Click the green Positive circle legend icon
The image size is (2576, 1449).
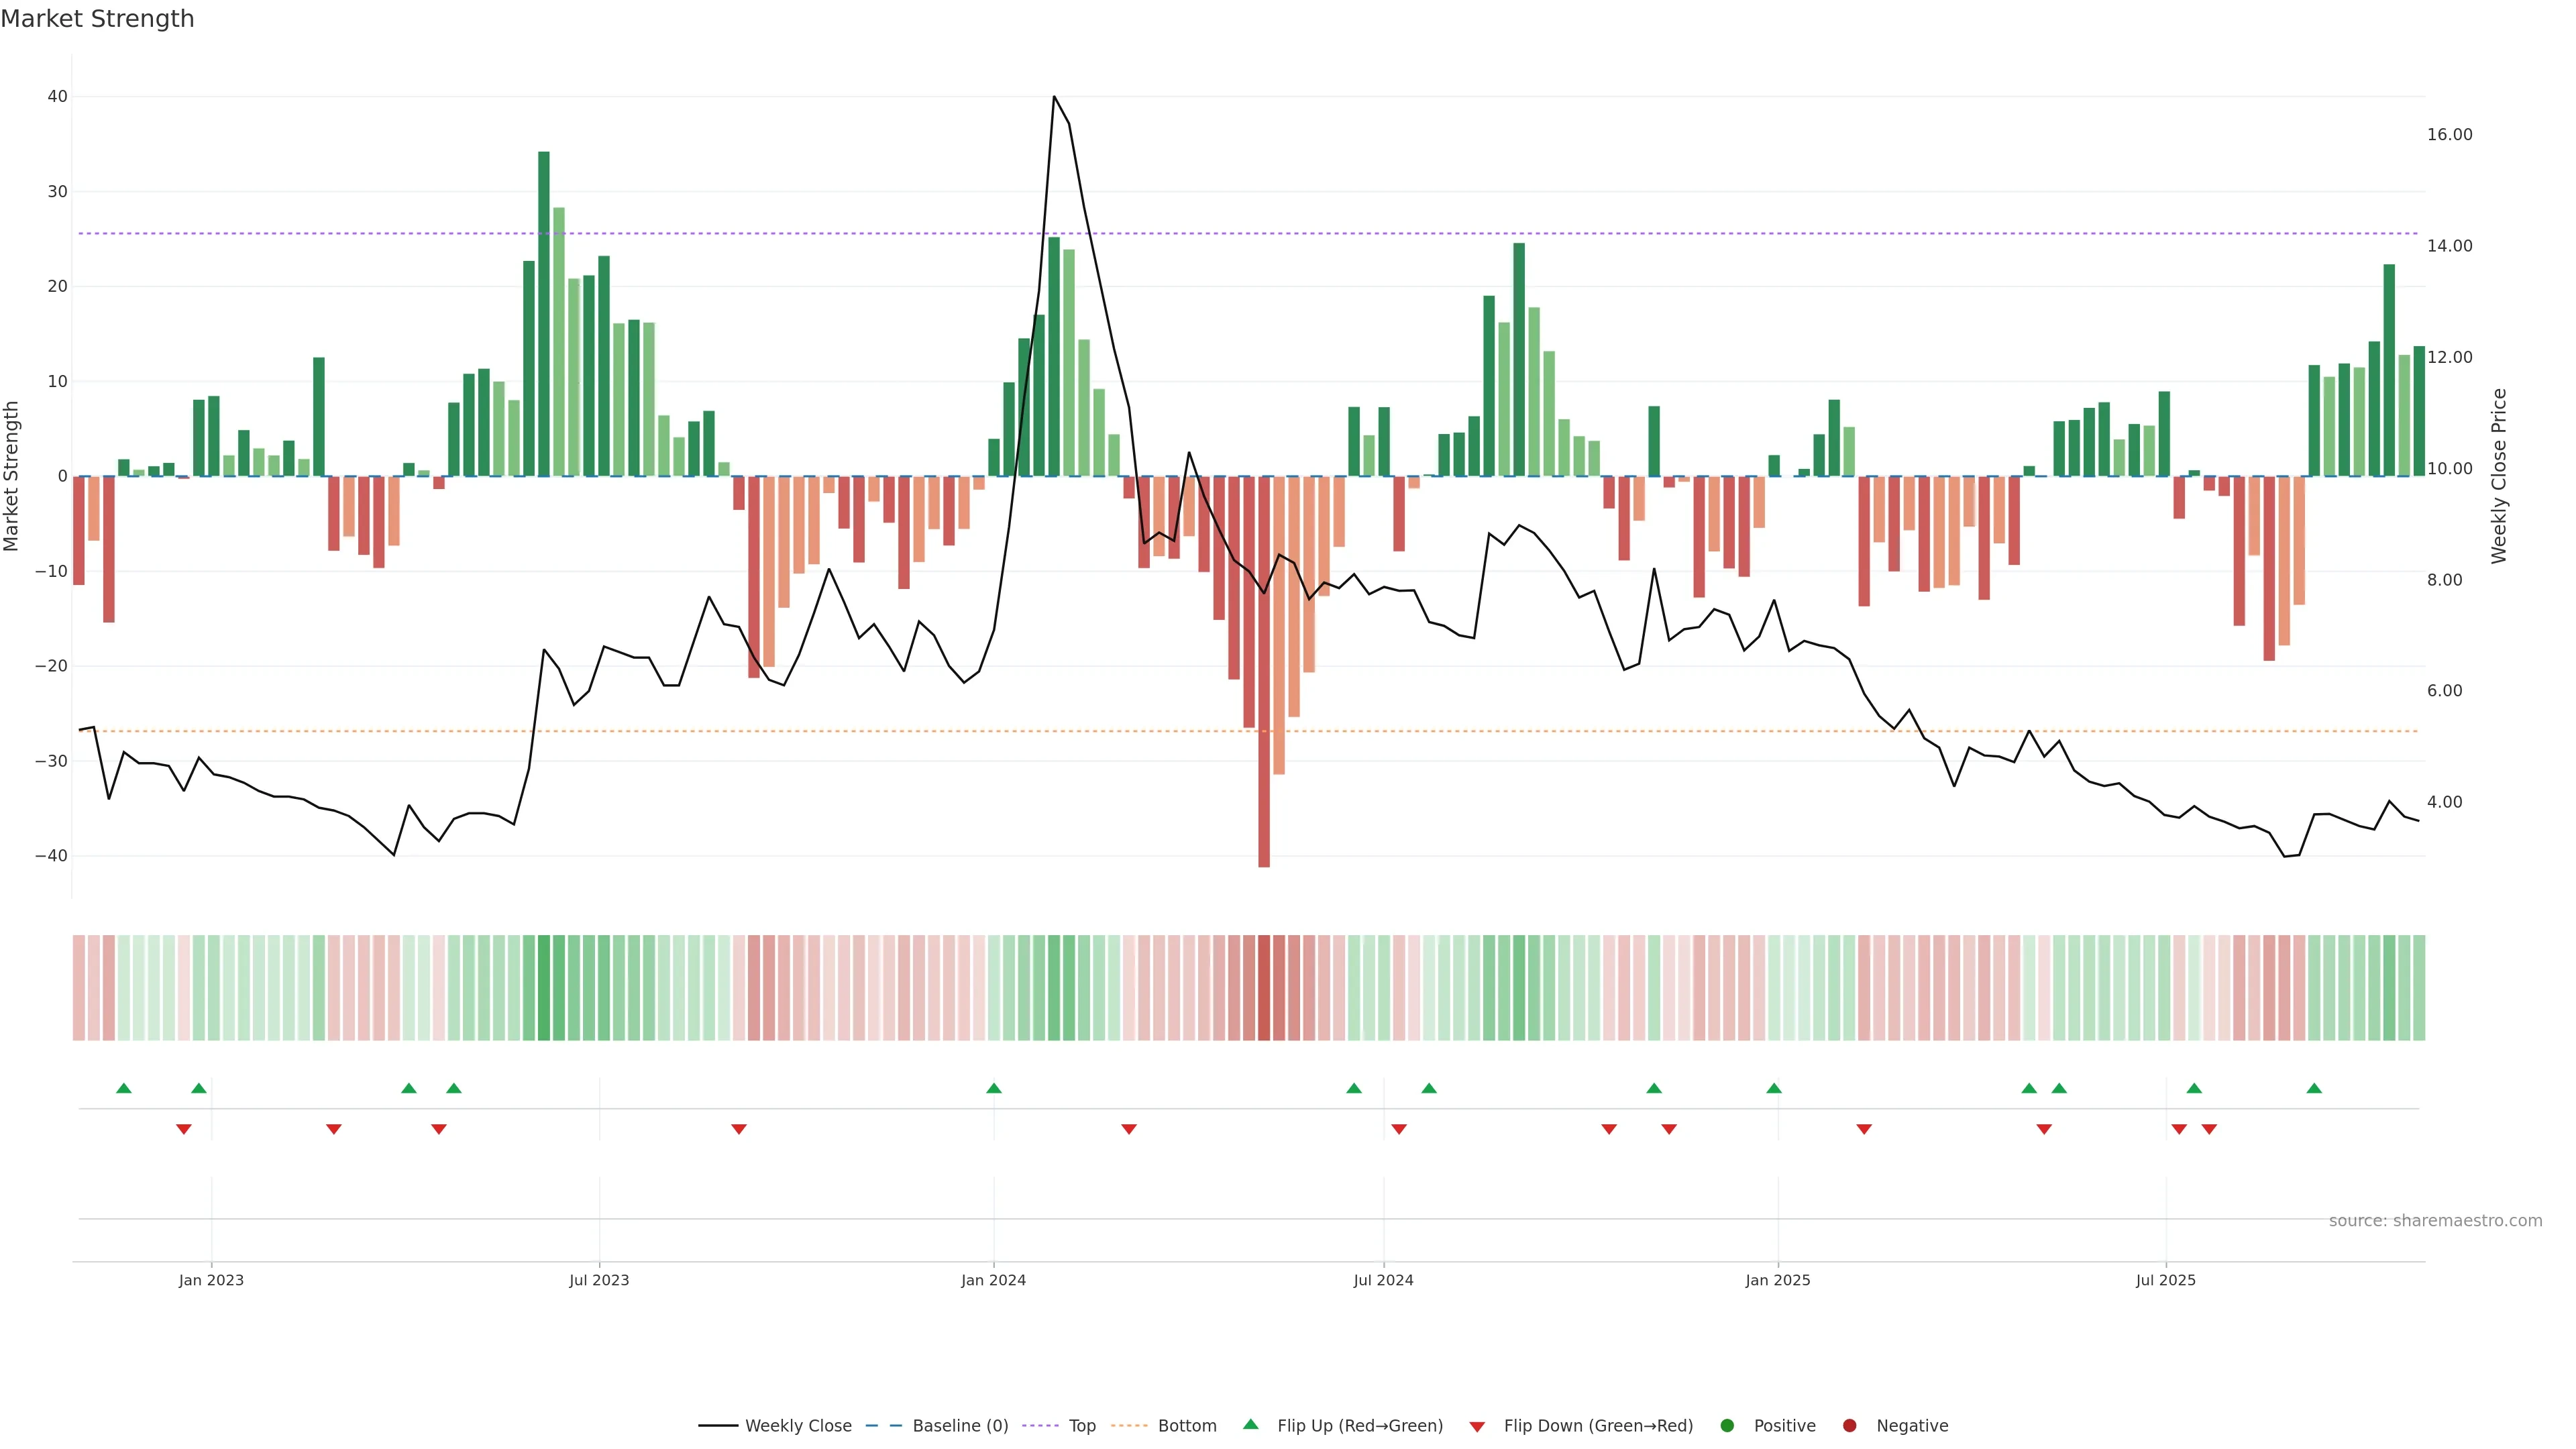(x=1727, y=1426)
